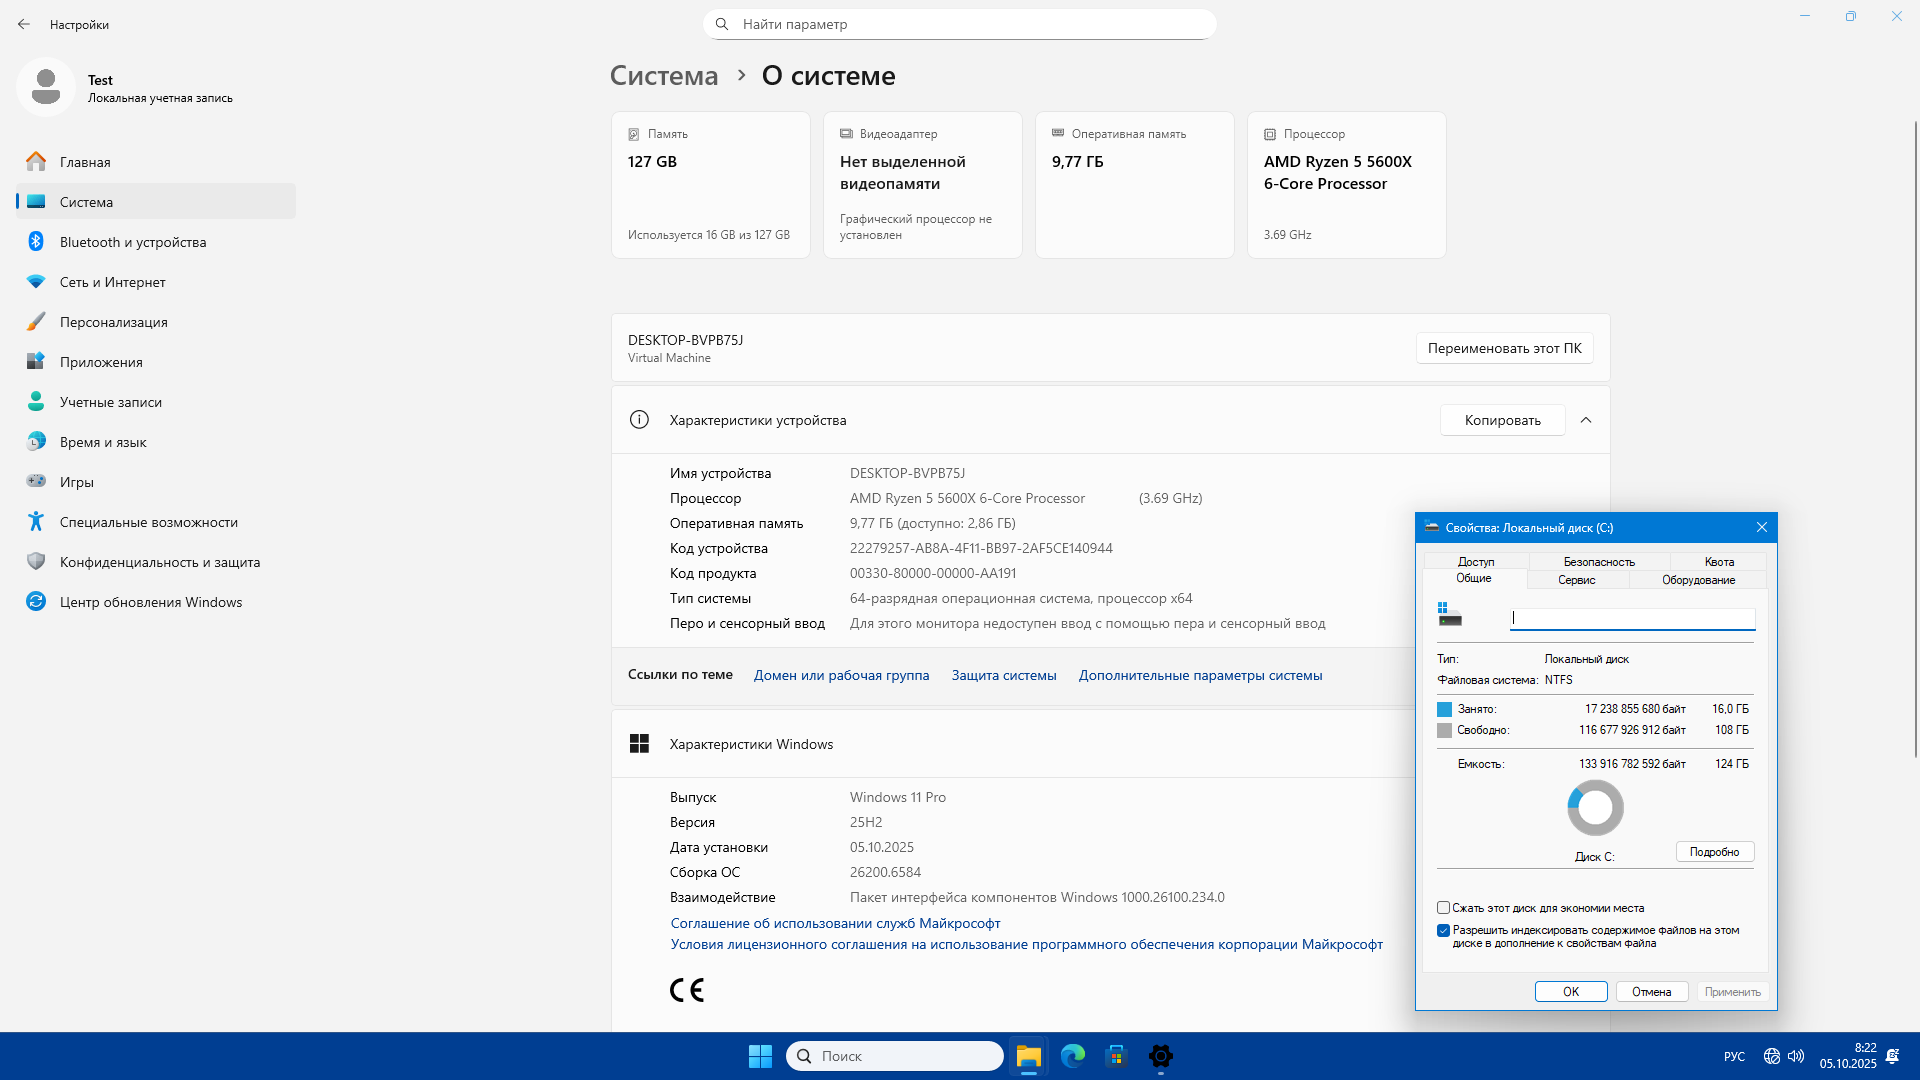Select the Accessibility sidebar icon
This screenshot has width=1920, height=1080.
tap(36, 522)
